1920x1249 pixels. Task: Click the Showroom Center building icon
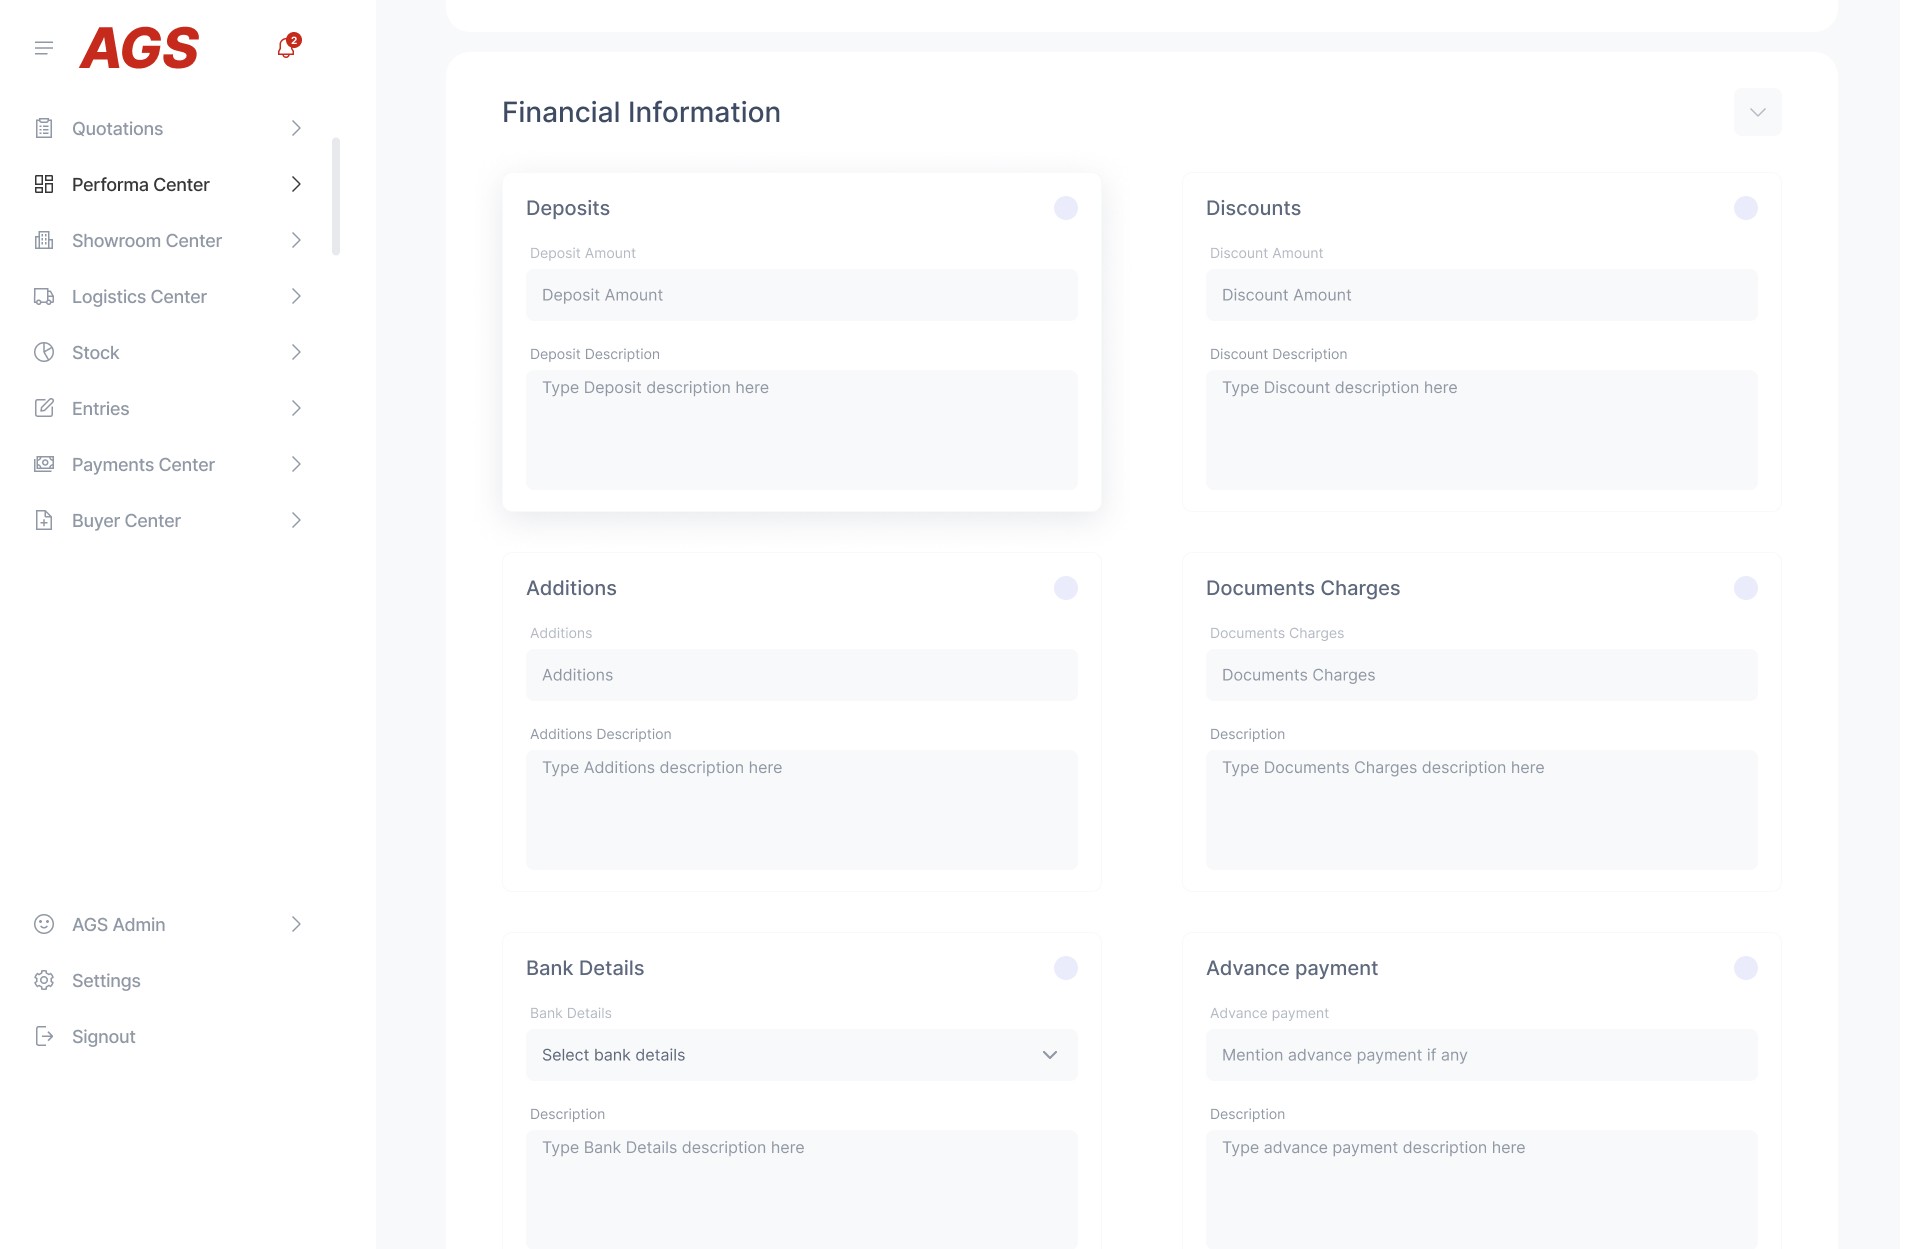[x=44, y=240]
